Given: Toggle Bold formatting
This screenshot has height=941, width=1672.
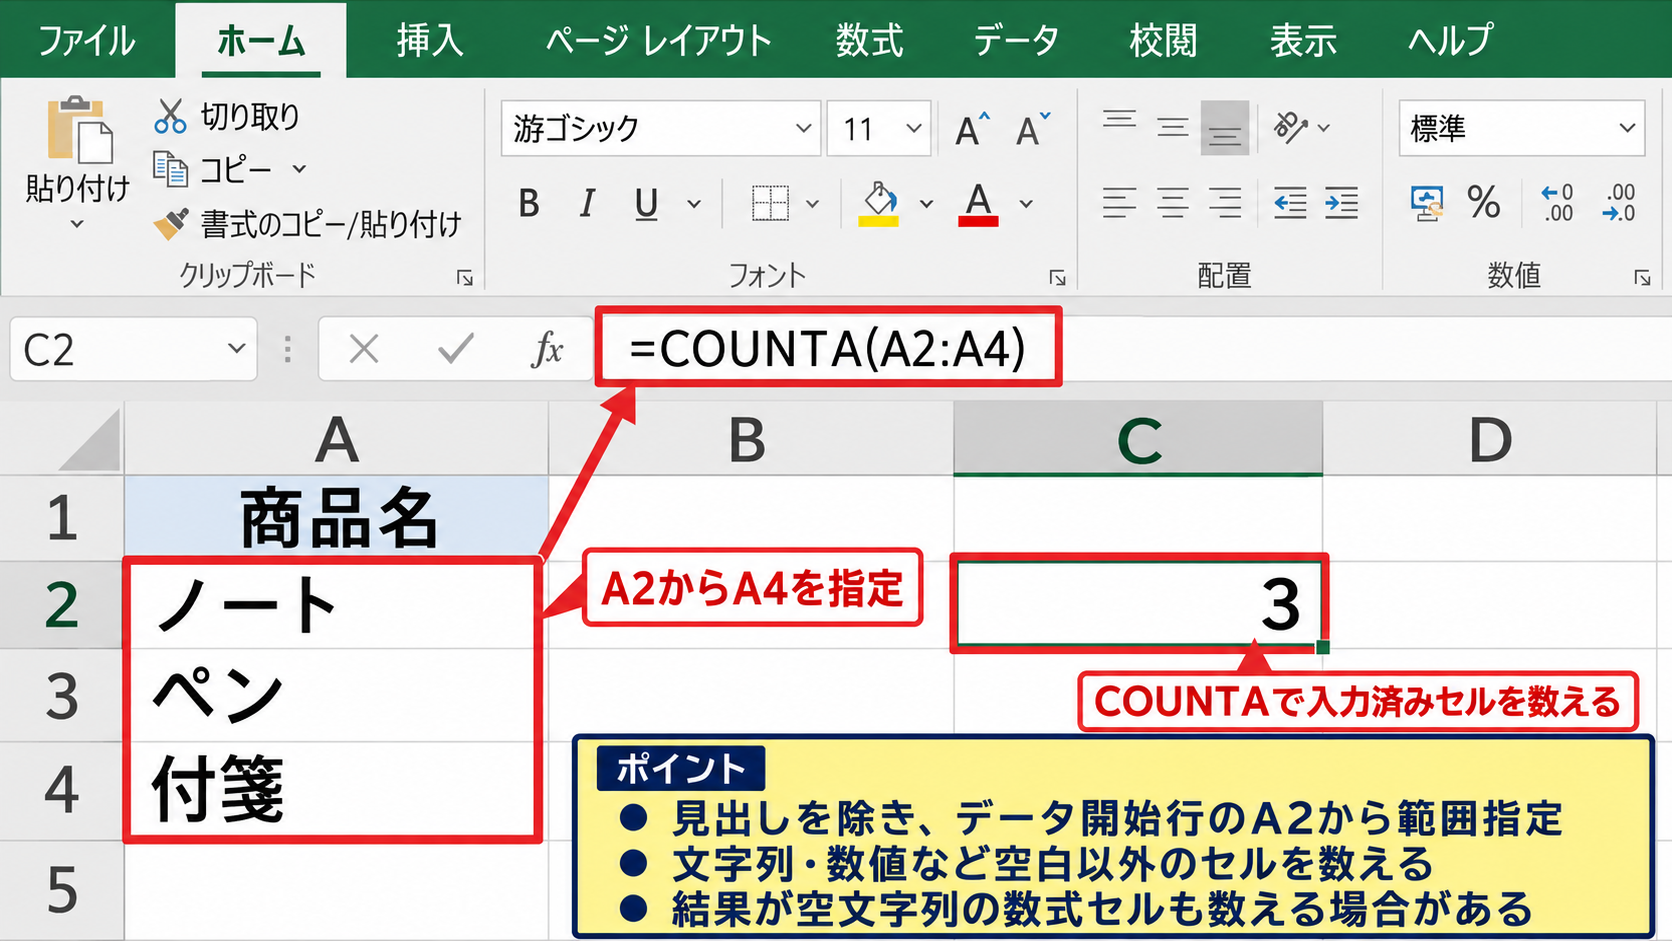Looking at the screenshot, I should click(529, 204).
